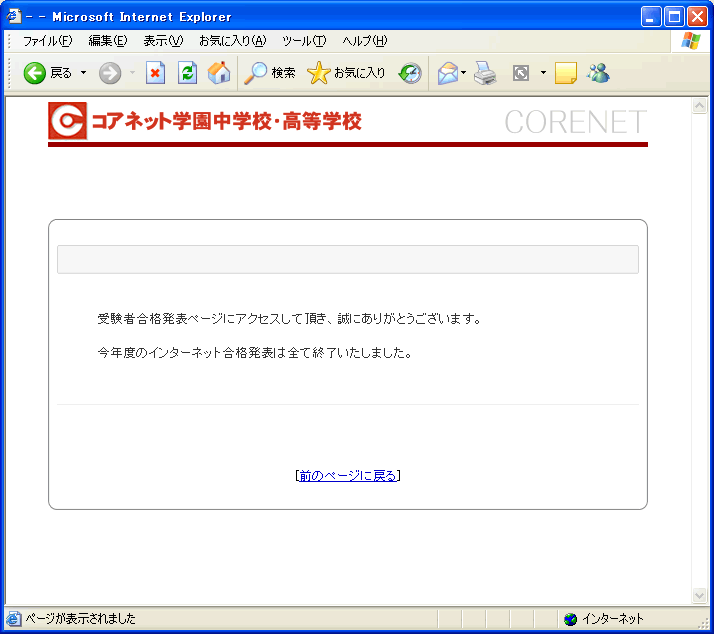This screenshot has width=714, height=634.
Task: Click the インターネット zone label
Action: click(612, 619)
